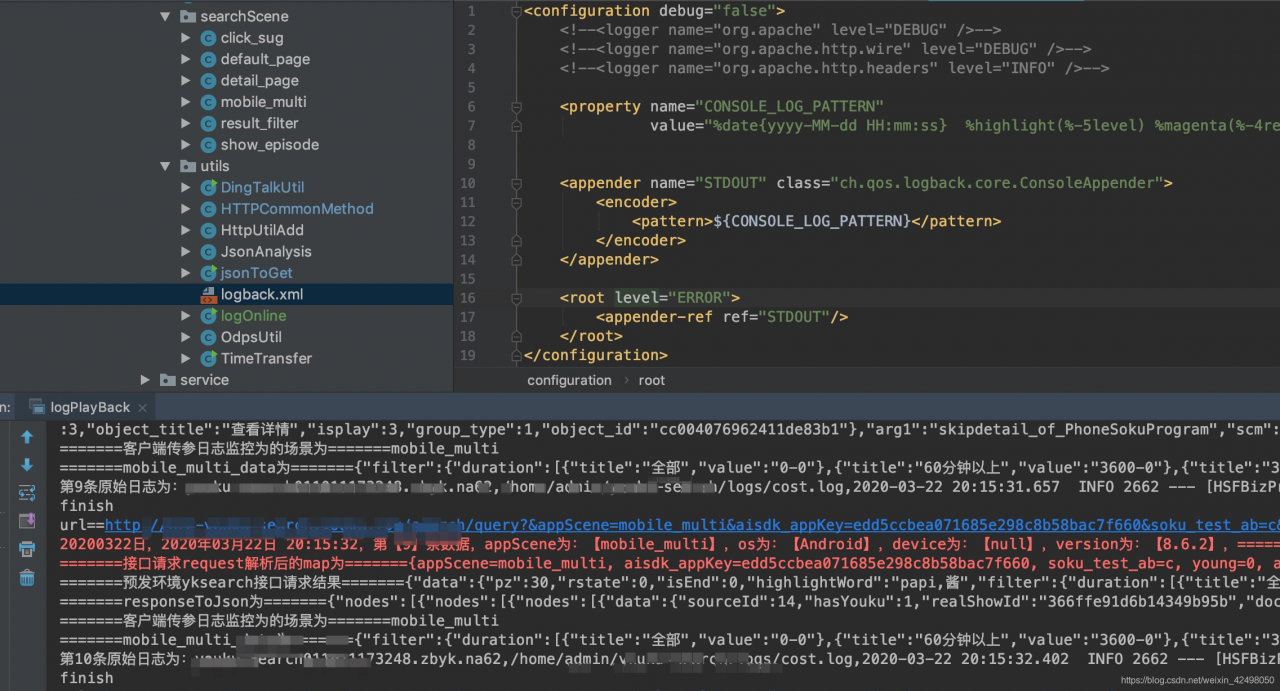Click the red 20200322日 log line
Image resolution: width=1280 pixels, height=691 pixels.
coord(670,544)
